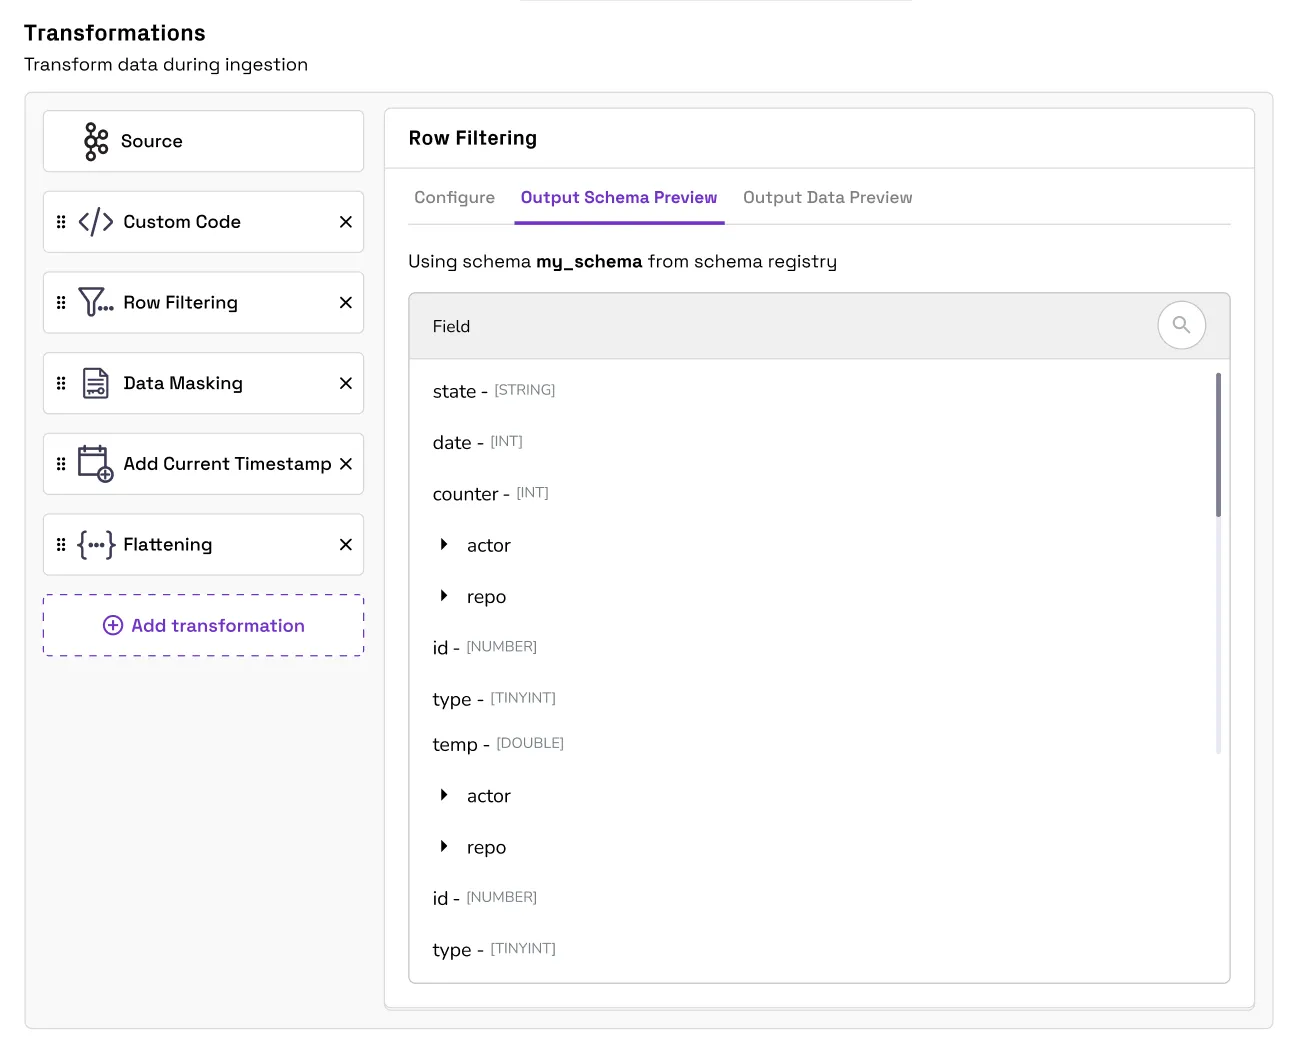Select the Source step card
Image resolution: width=1298 pixels, height=1045 pixels.
pyautogui.click(x=203, y=141)
